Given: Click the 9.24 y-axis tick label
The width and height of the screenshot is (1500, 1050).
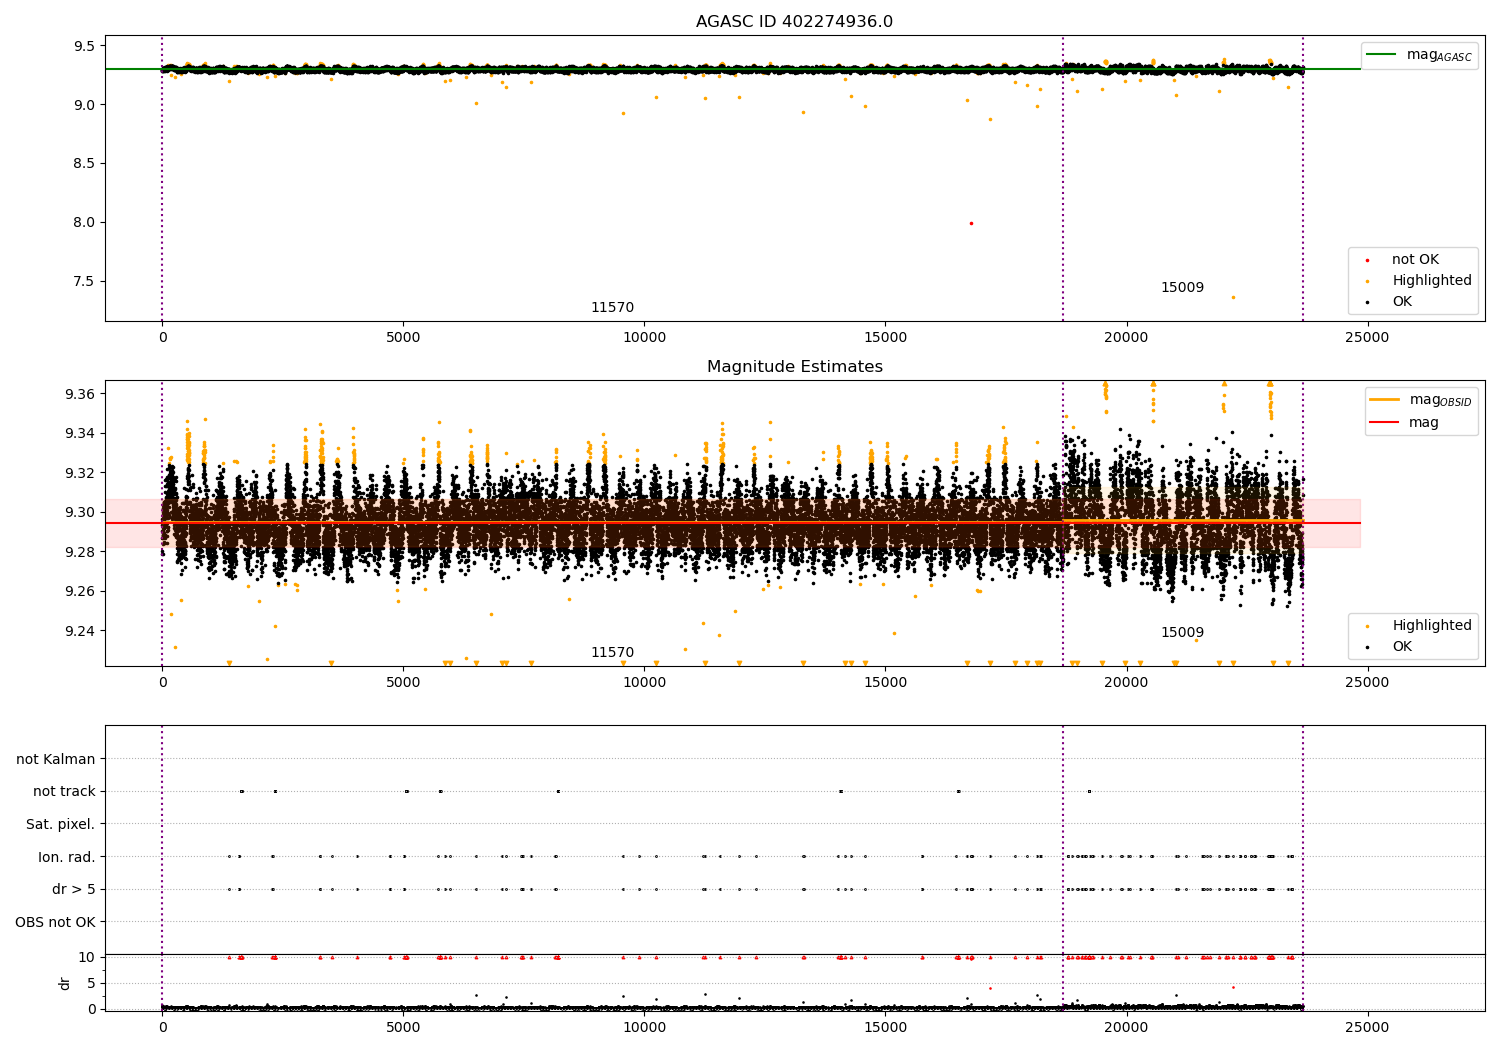Looking at the screenshot, I should (80, 631).
